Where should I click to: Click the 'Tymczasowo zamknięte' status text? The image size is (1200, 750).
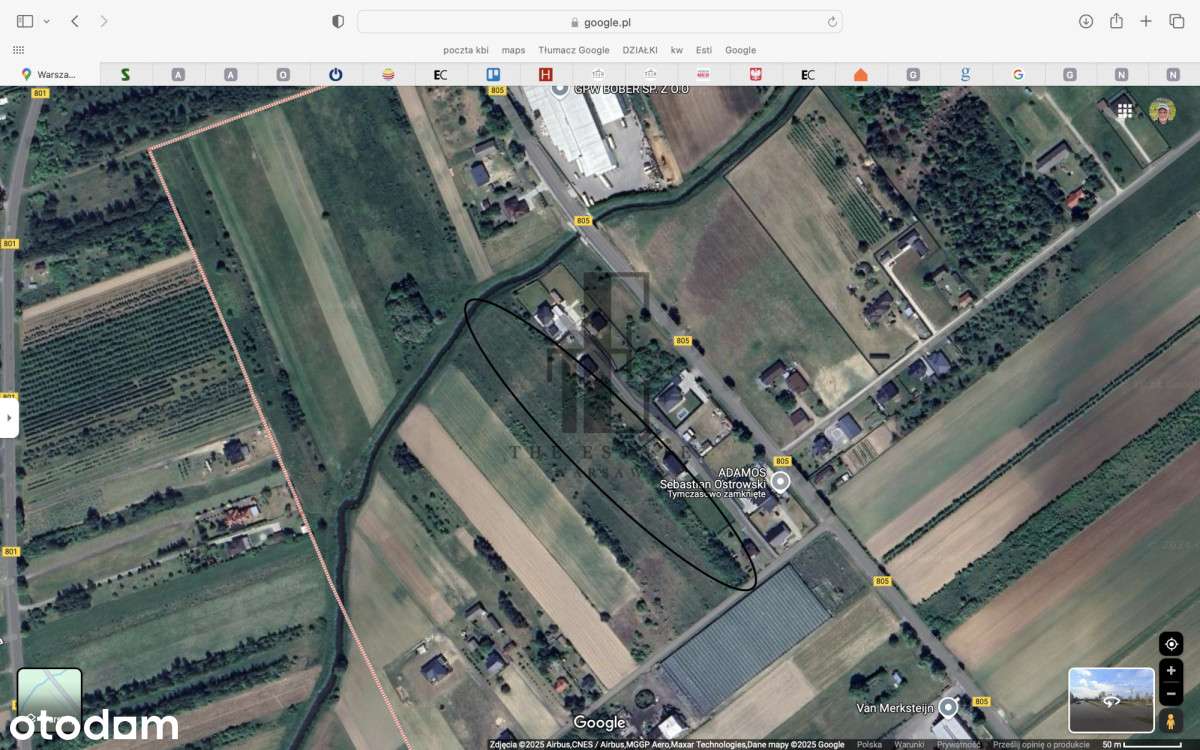(x=717, y=494)
